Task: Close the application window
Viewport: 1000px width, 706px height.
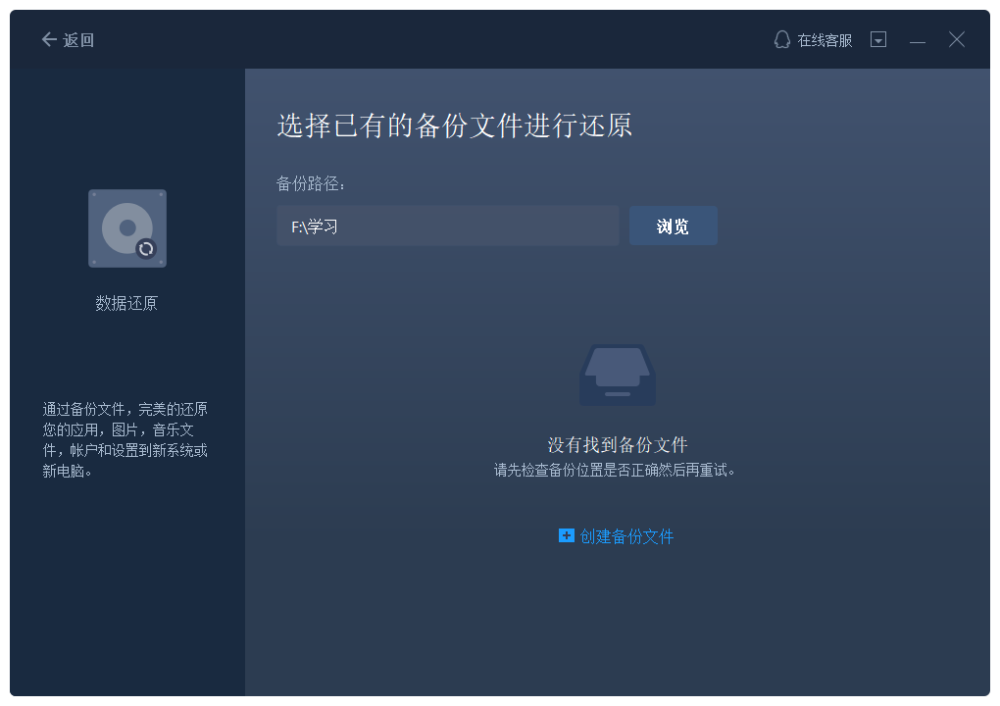Action: (956, 40)
